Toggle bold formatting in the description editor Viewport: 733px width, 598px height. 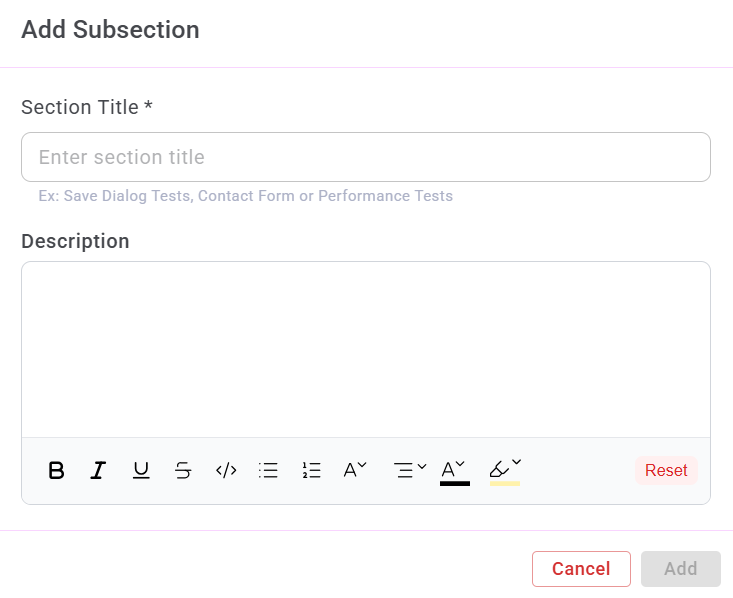(x=57, y=470)
